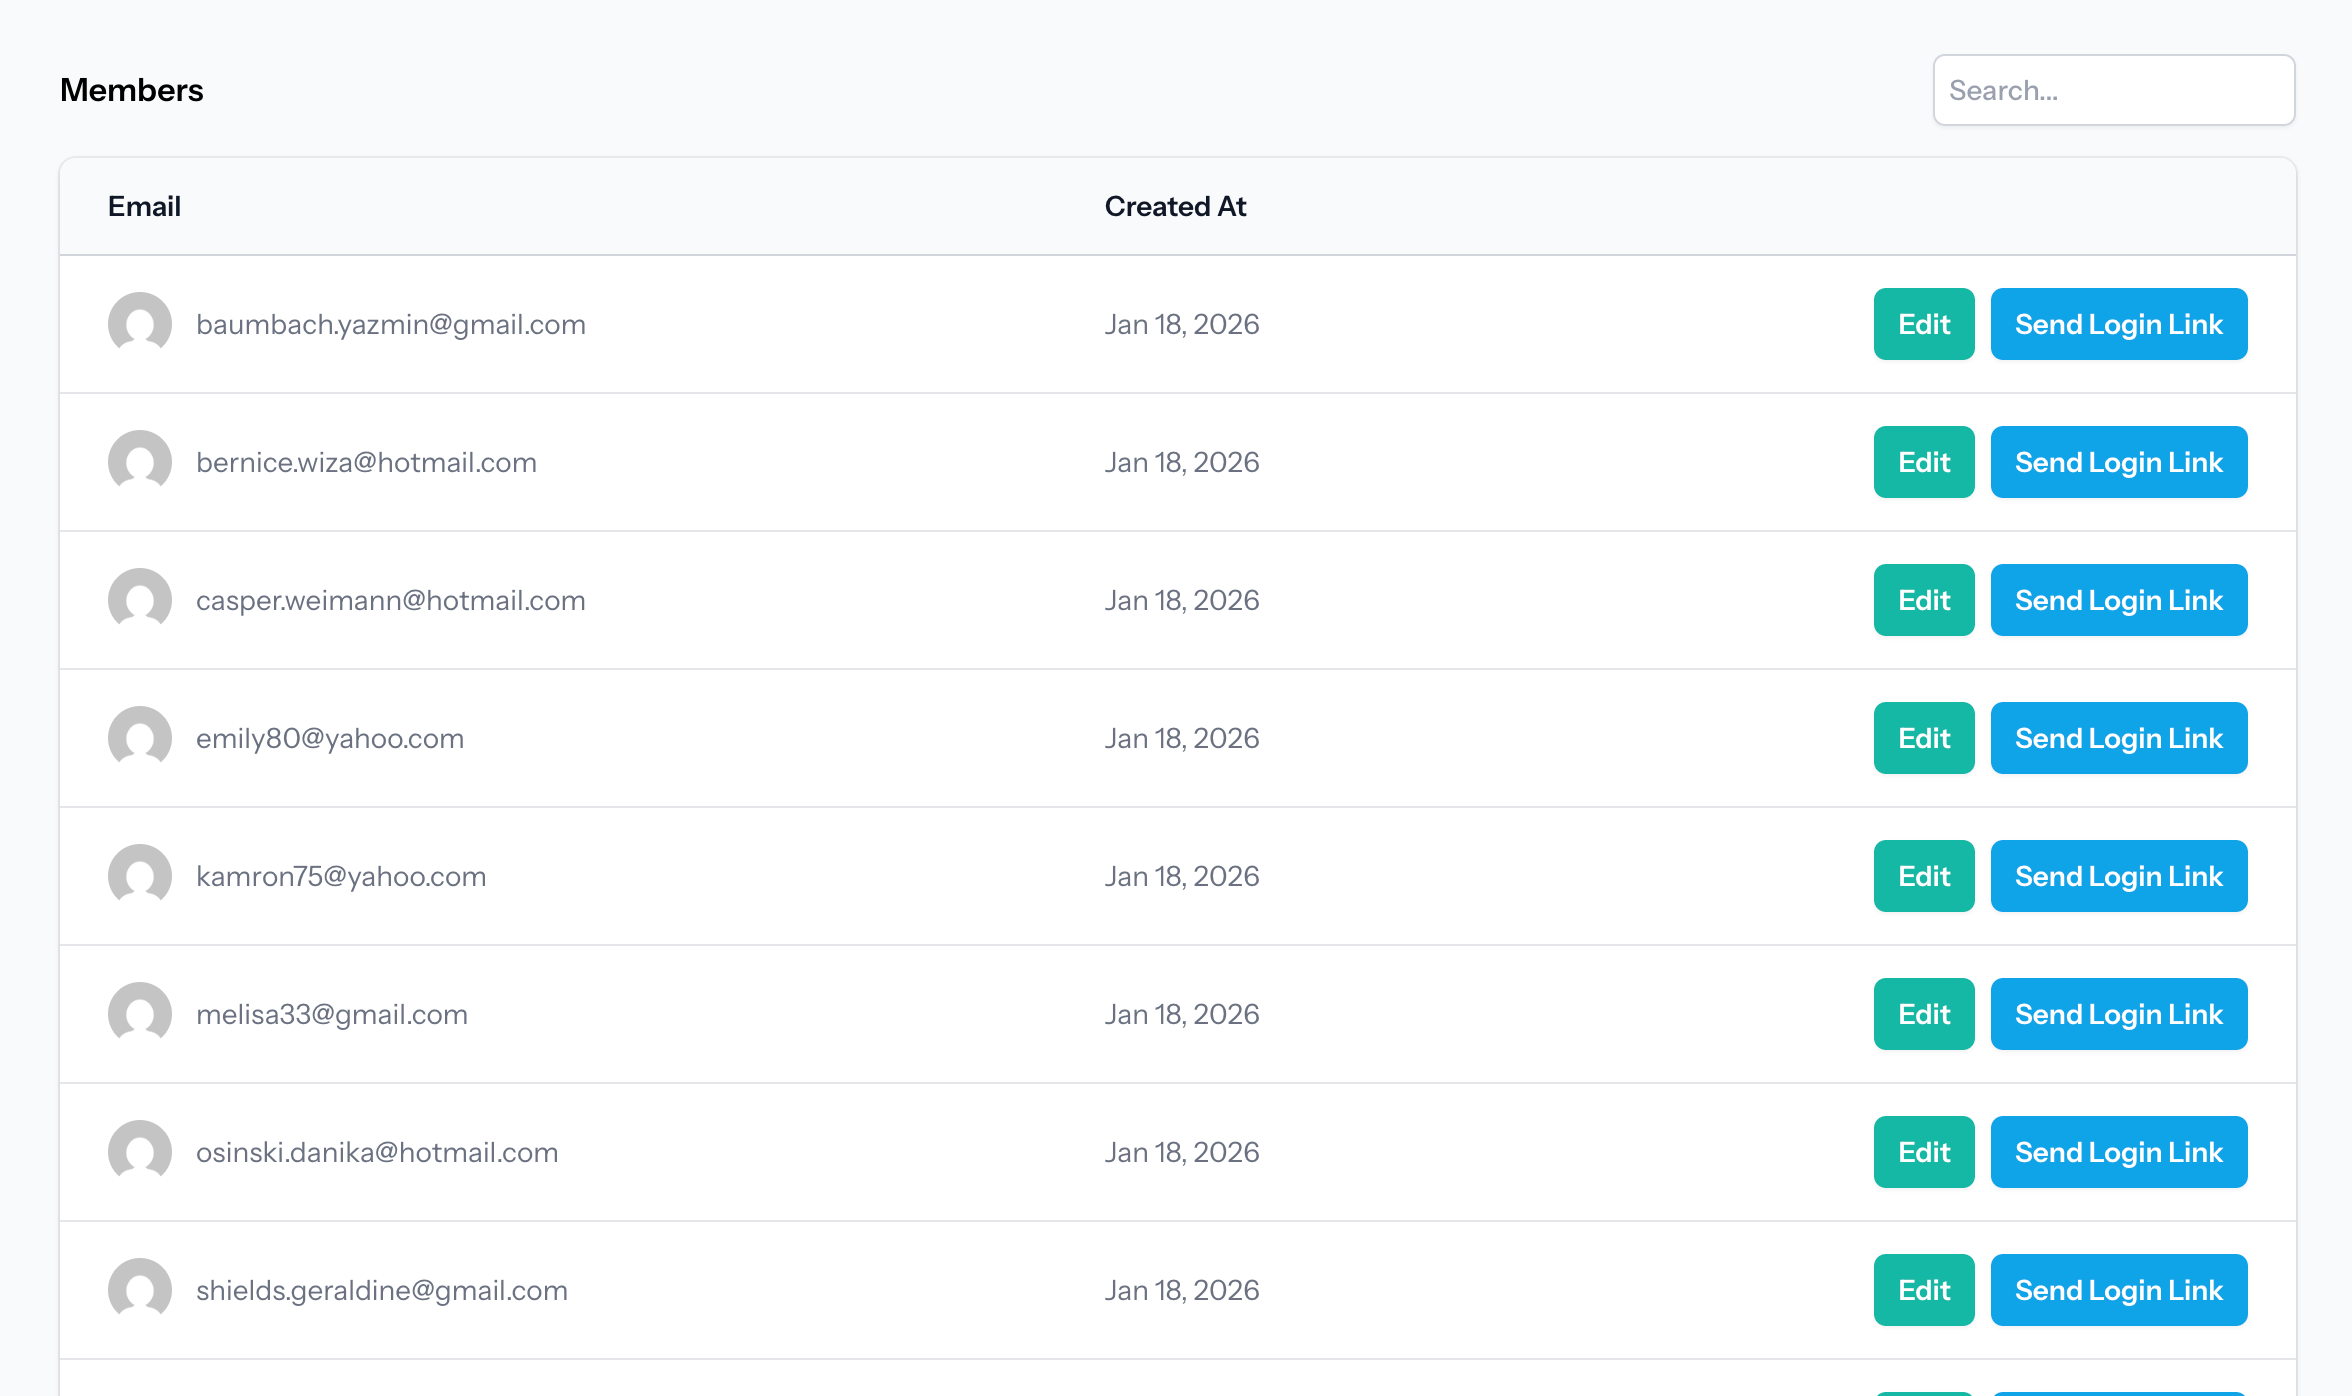Send login link to shields.geraldine@gmail.com
The height and width of the screenshot is (1396, 2352).
(2119, 1290)
